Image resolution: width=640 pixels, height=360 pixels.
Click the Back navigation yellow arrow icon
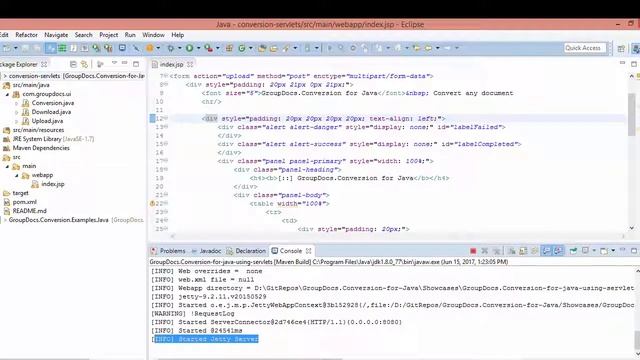428,48
